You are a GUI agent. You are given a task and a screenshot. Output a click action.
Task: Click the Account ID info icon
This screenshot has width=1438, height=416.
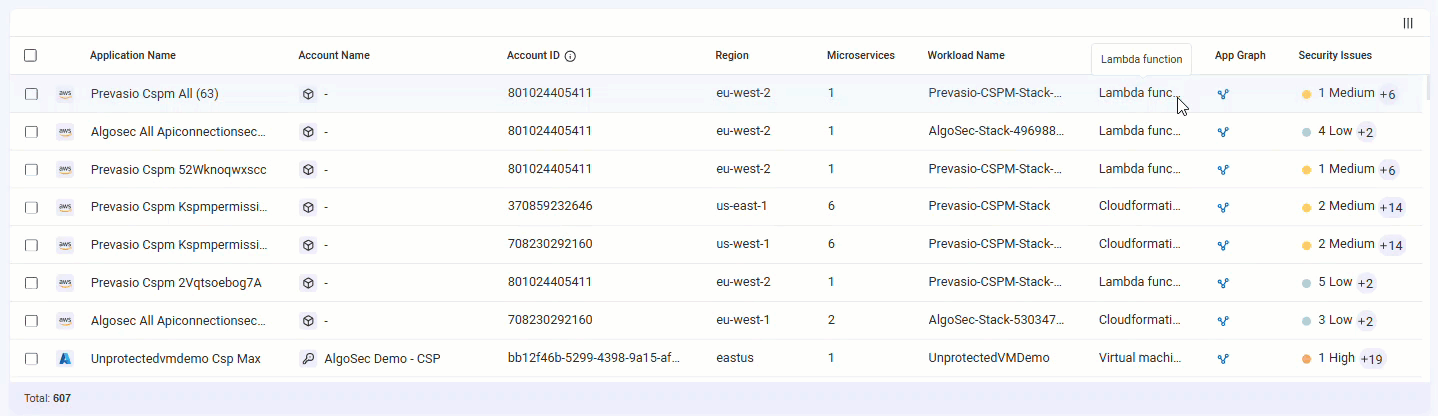point(570,56)
